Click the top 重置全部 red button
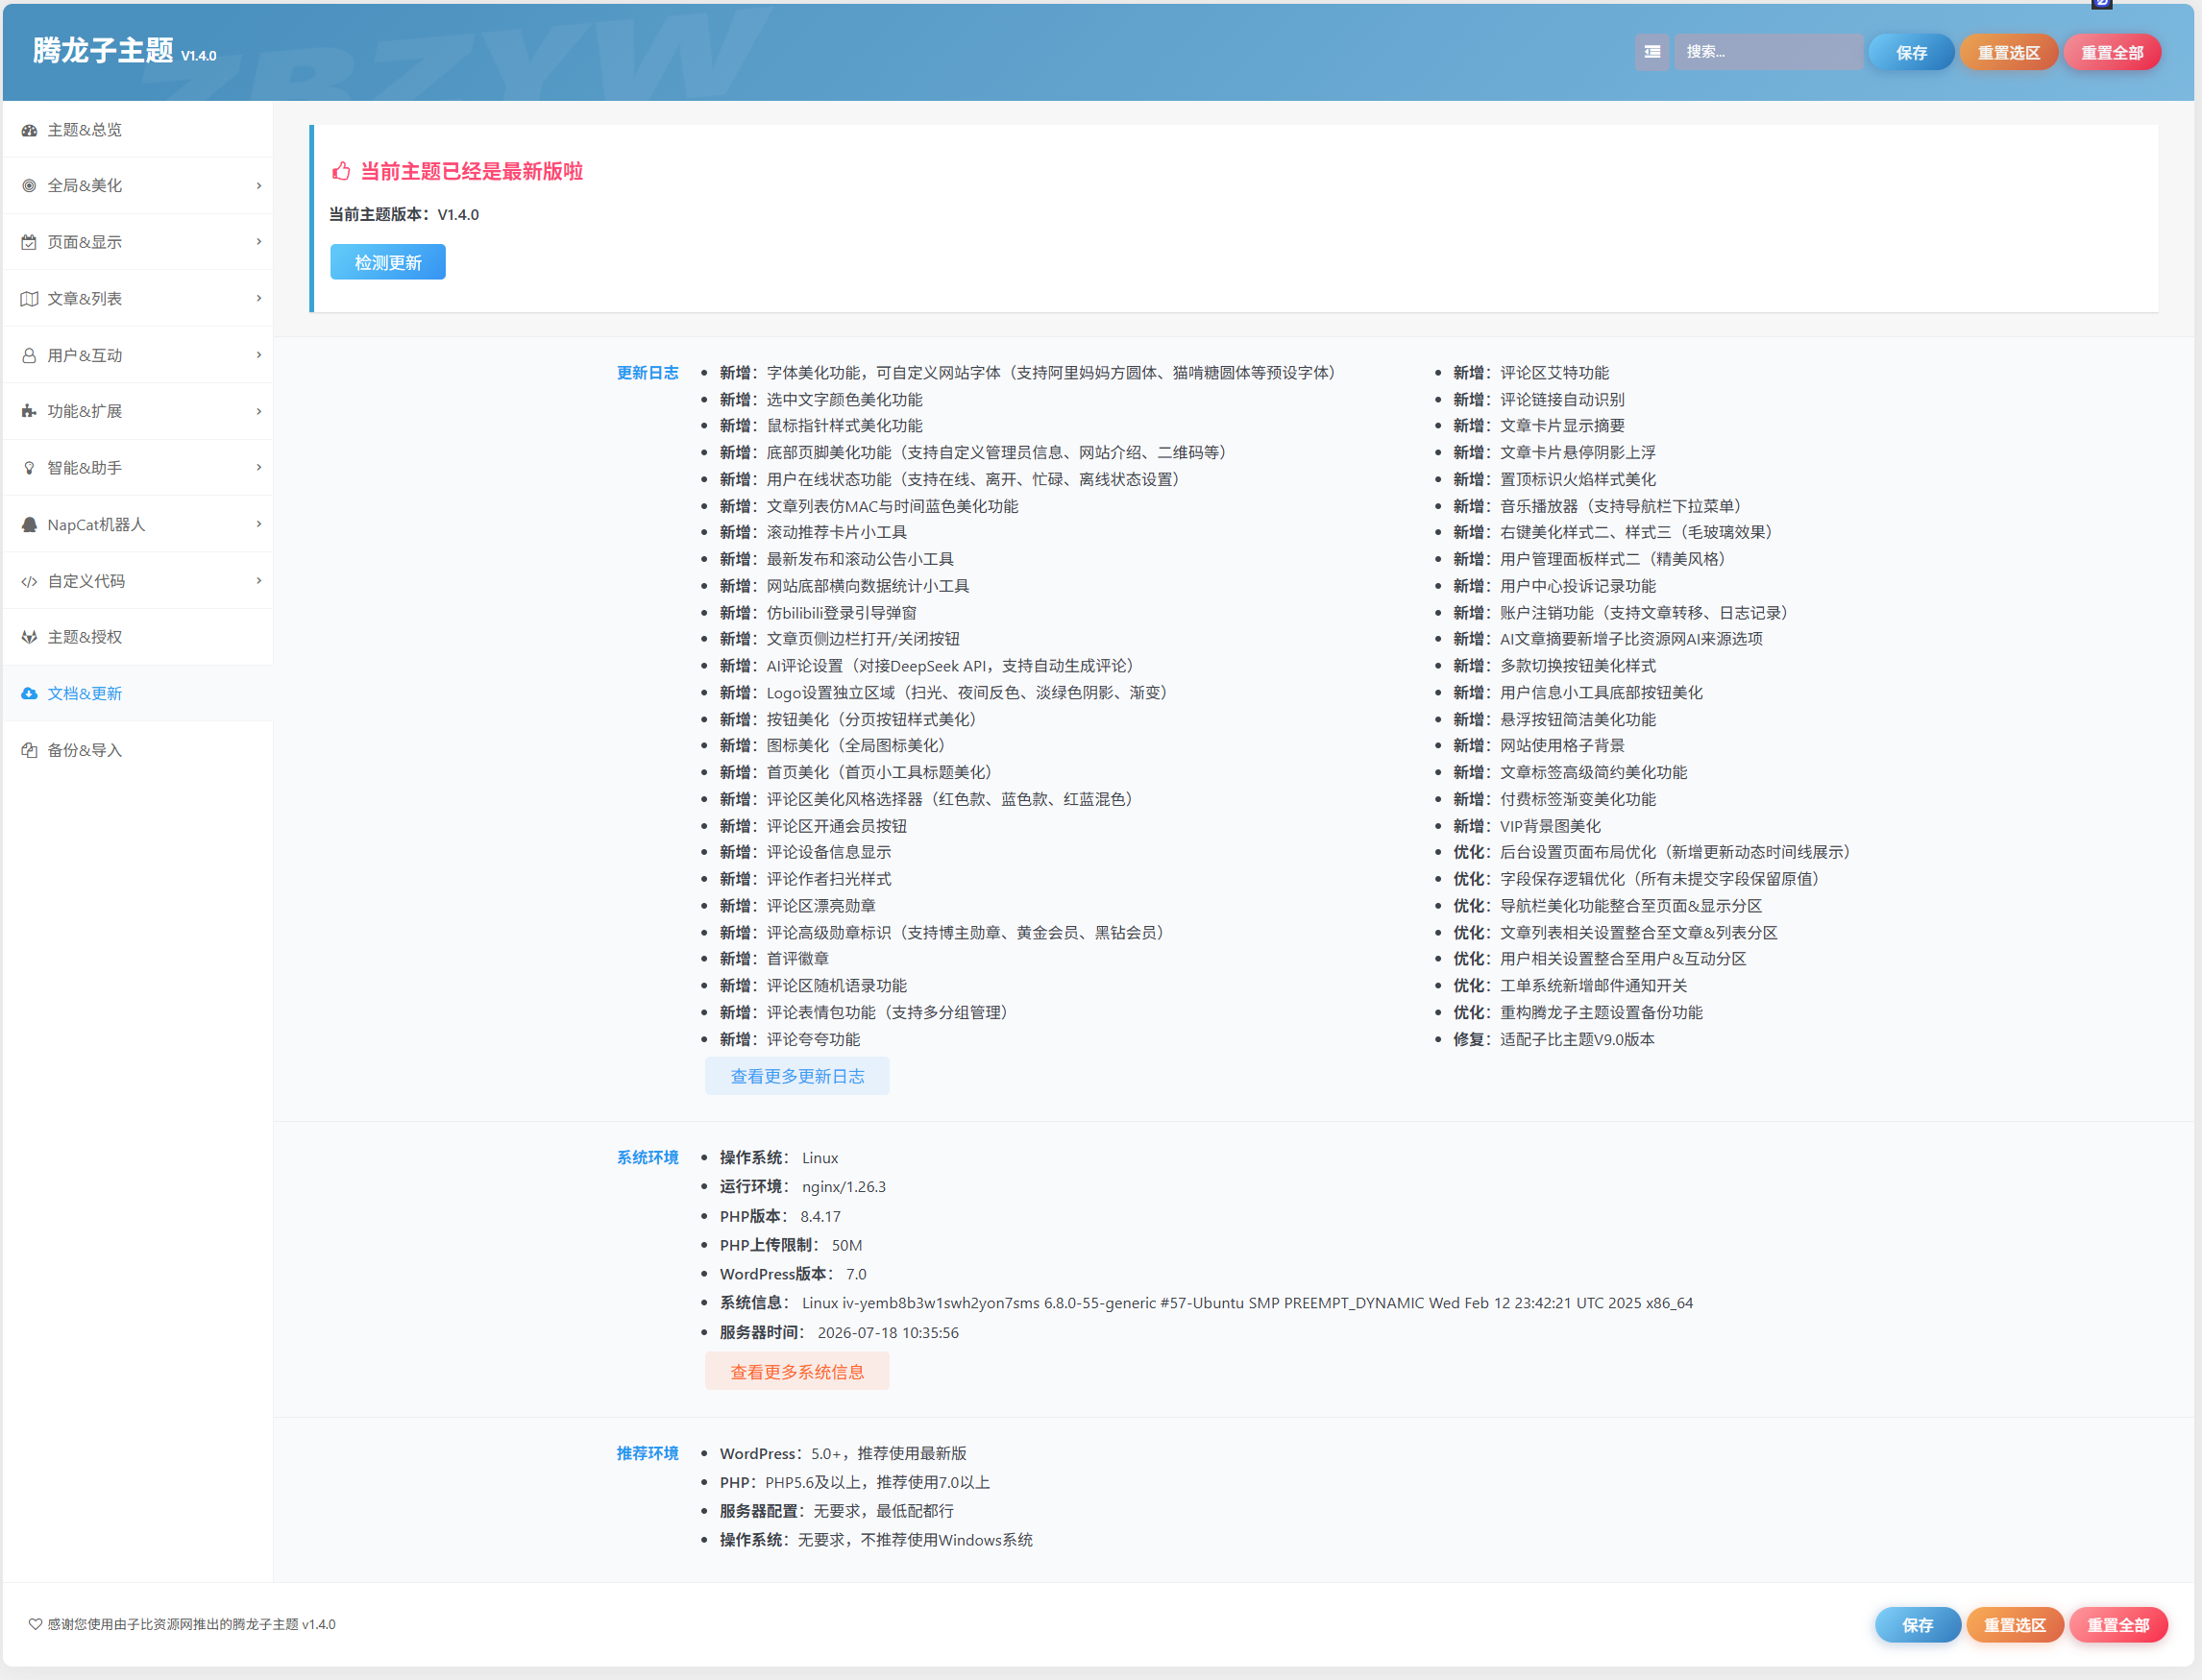The width and height of the screenshot is (2202, 1680). [x=2112, y=52]
